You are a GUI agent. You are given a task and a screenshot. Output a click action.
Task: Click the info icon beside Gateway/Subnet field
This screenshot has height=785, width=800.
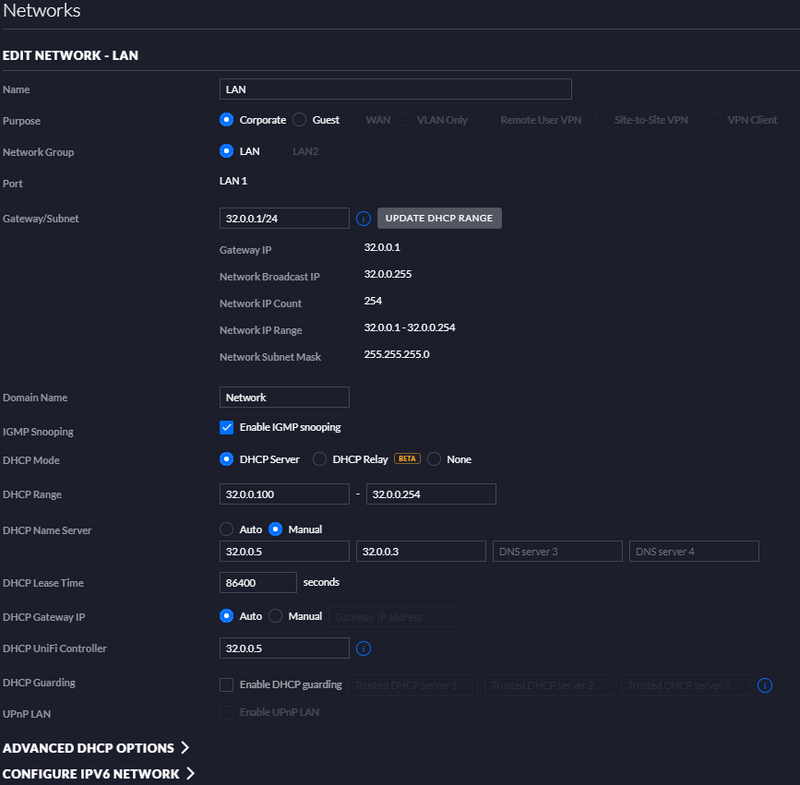[x=364, y=218]
